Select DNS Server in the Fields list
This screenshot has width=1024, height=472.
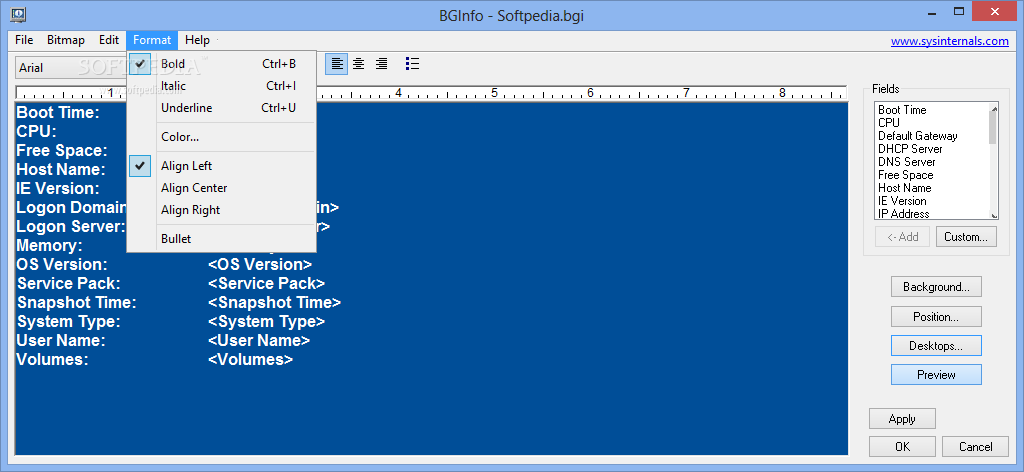pos(932,162)
